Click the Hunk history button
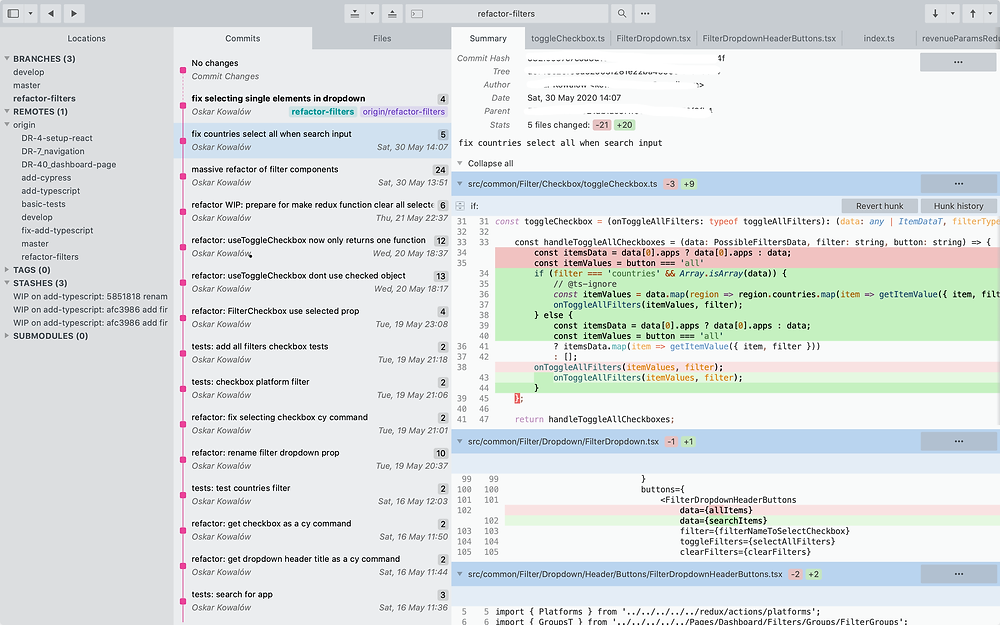 point(958,206)
